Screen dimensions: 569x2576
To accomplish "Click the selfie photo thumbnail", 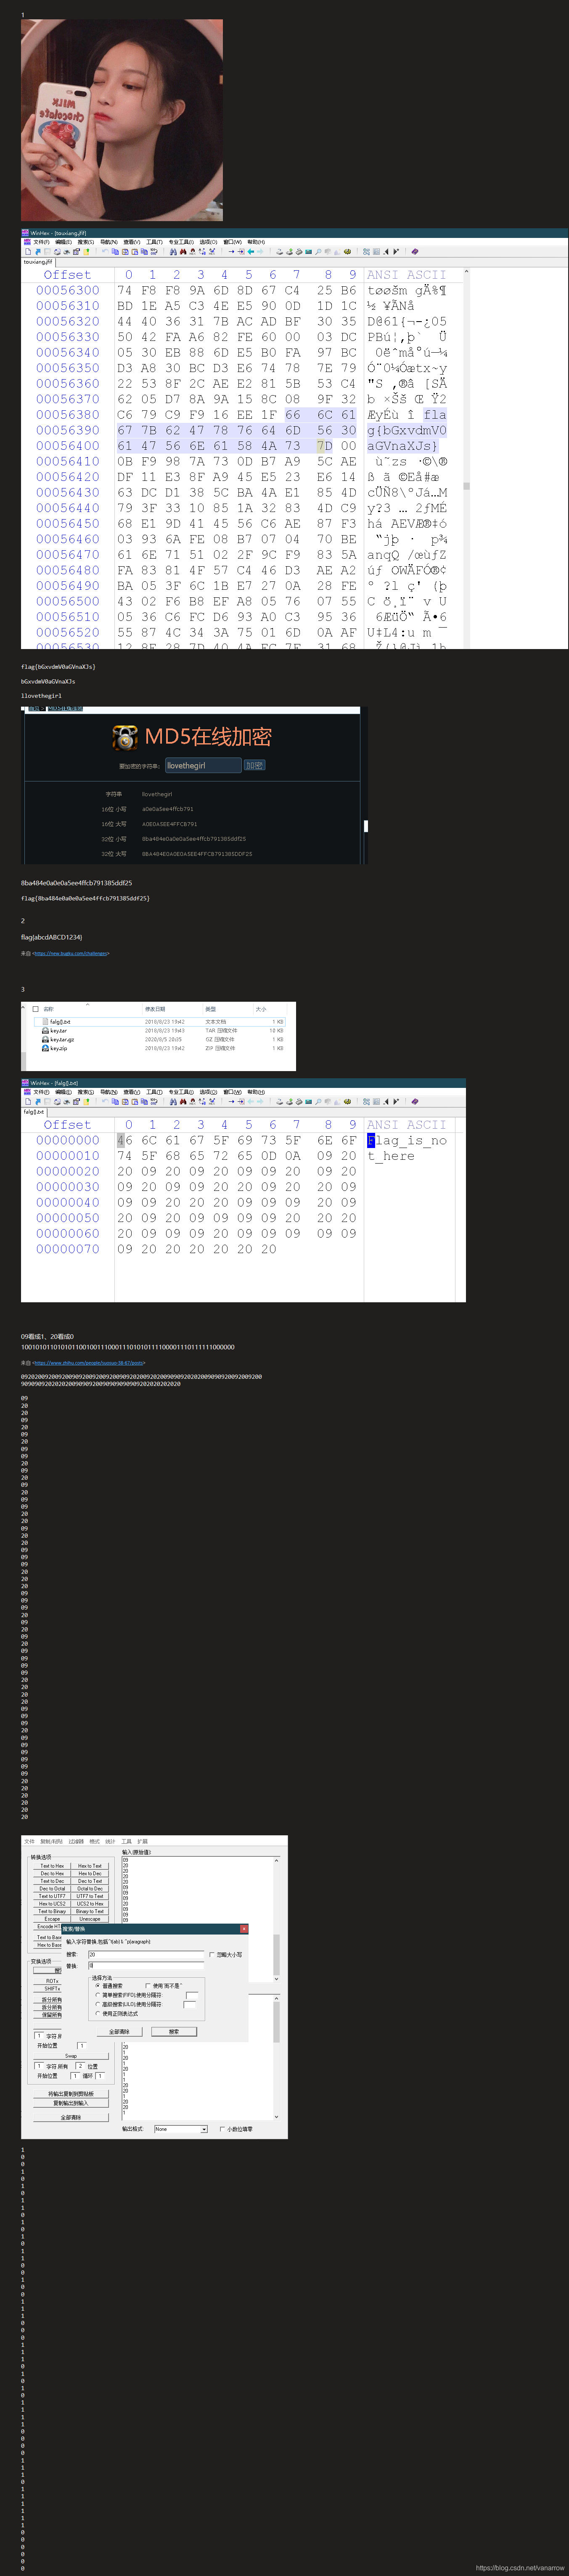I will click(x=122, y=120).
